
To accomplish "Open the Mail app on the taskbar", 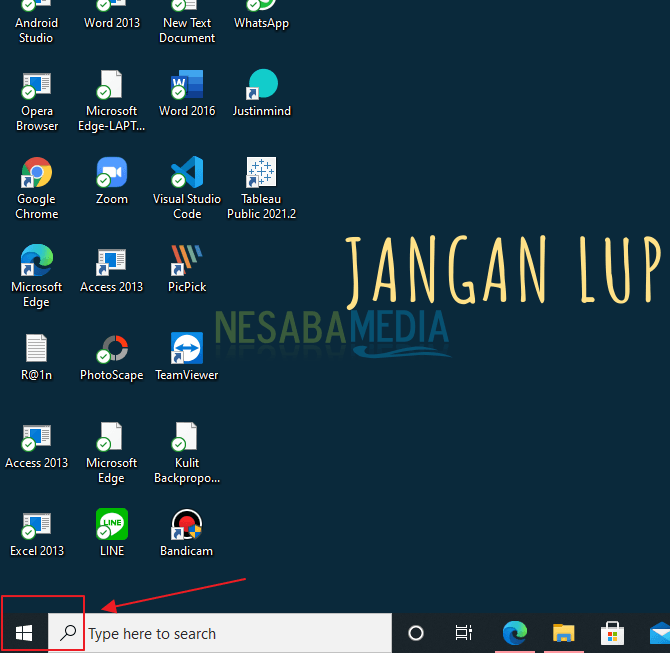I will [x=659, y=633].
